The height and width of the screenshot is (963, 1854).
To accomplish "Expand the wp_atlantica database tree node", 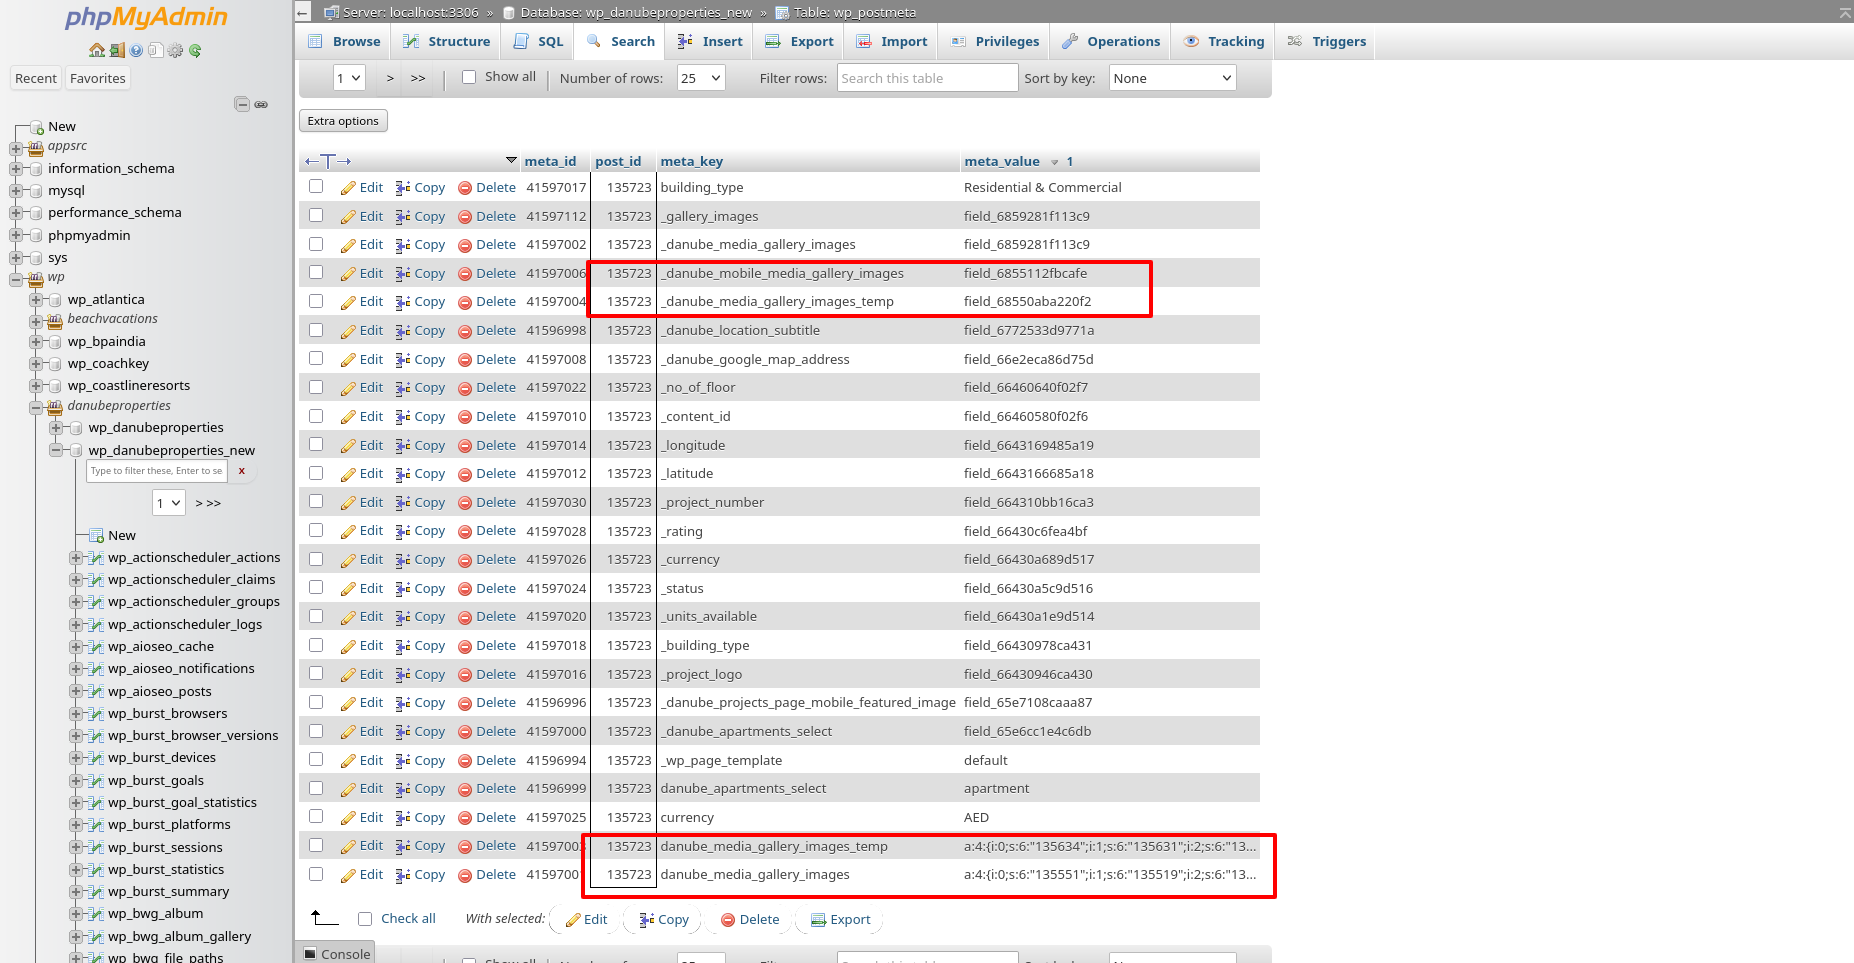I will [x=36, y=300].
